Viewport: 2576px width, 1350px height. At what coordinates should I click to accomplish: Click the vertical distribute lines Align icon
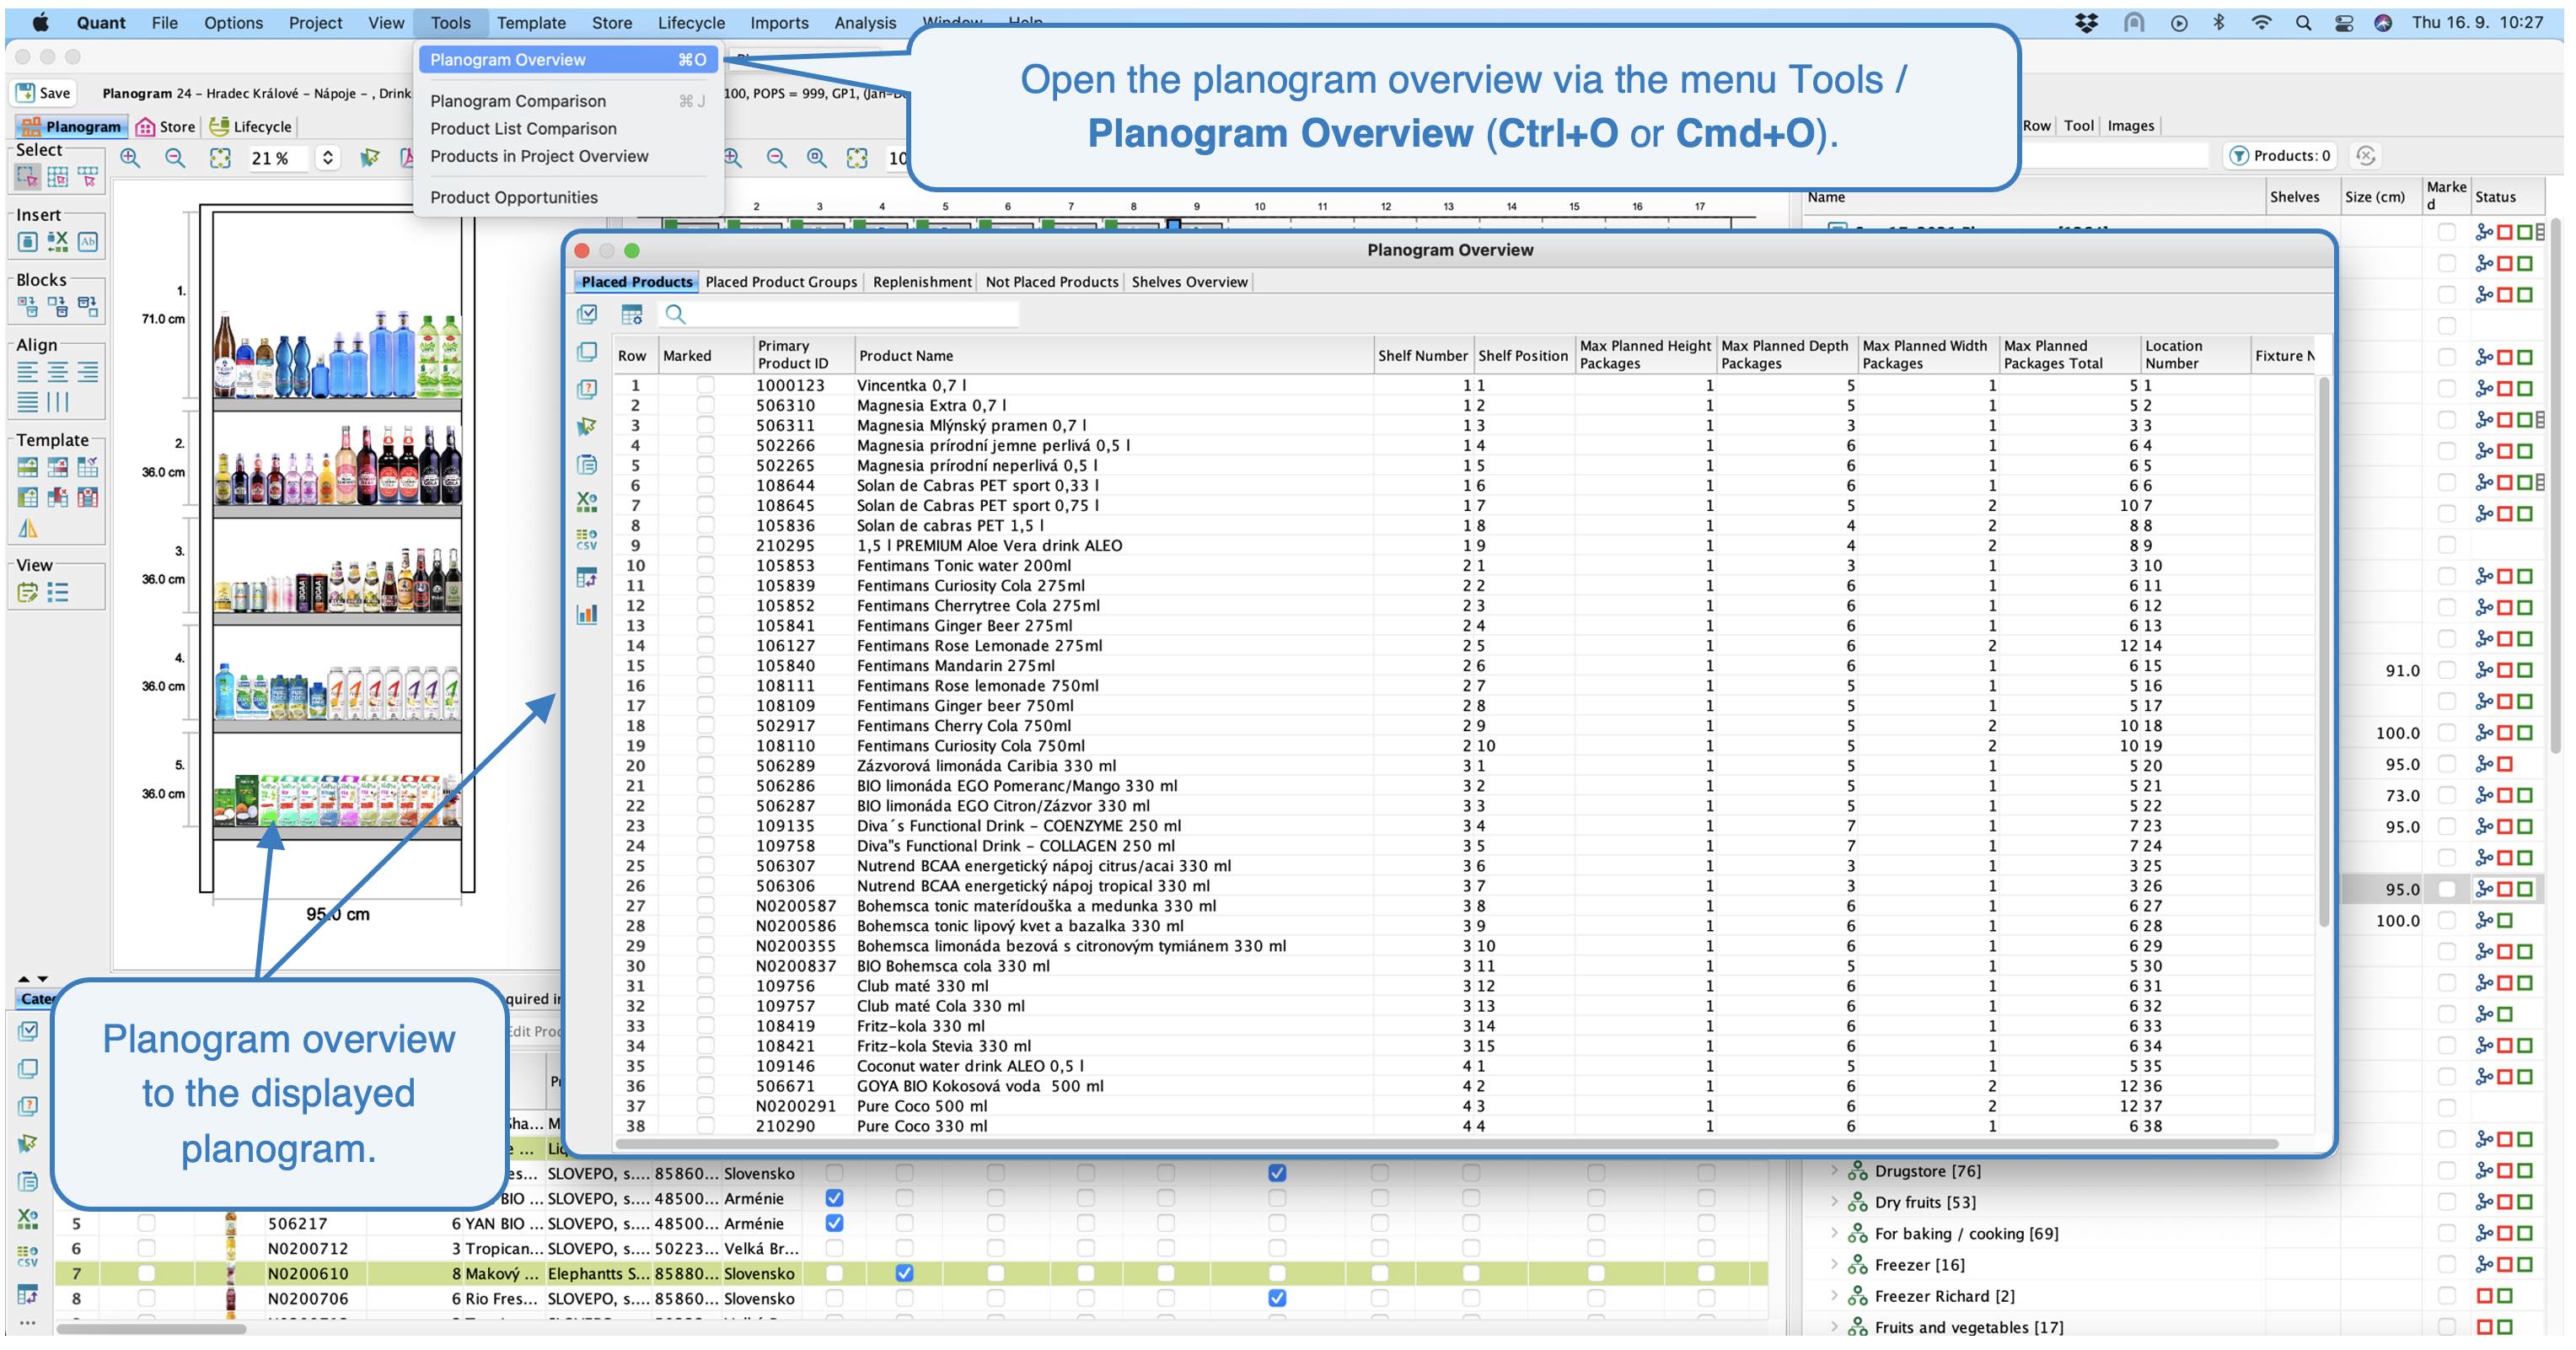[58, 402]
